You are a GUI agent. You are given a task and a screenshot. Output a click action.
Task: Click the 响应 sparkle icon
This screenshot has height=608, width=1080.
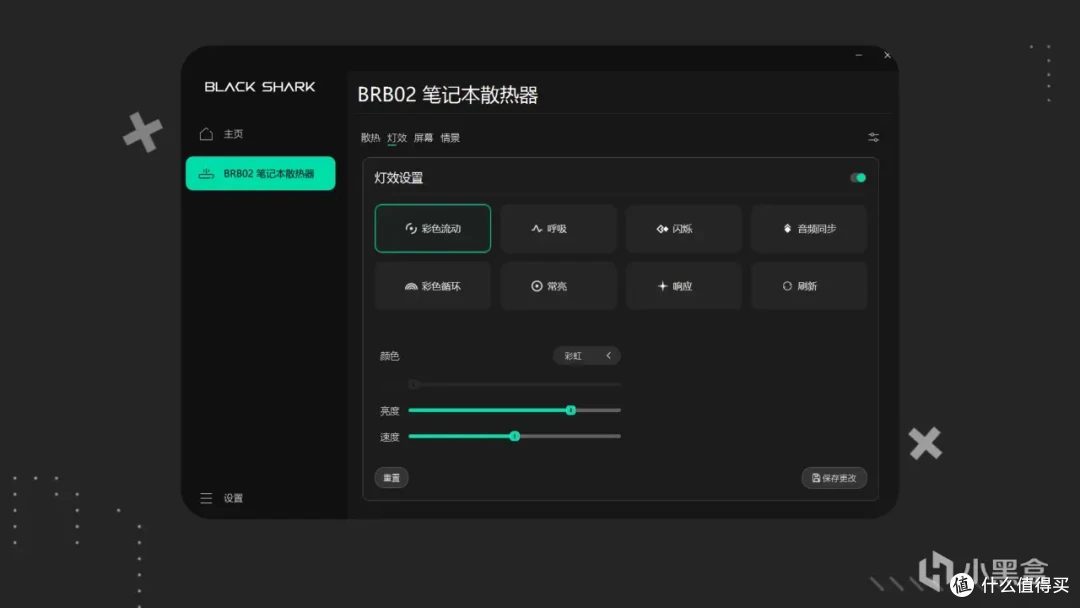(663, 286)
